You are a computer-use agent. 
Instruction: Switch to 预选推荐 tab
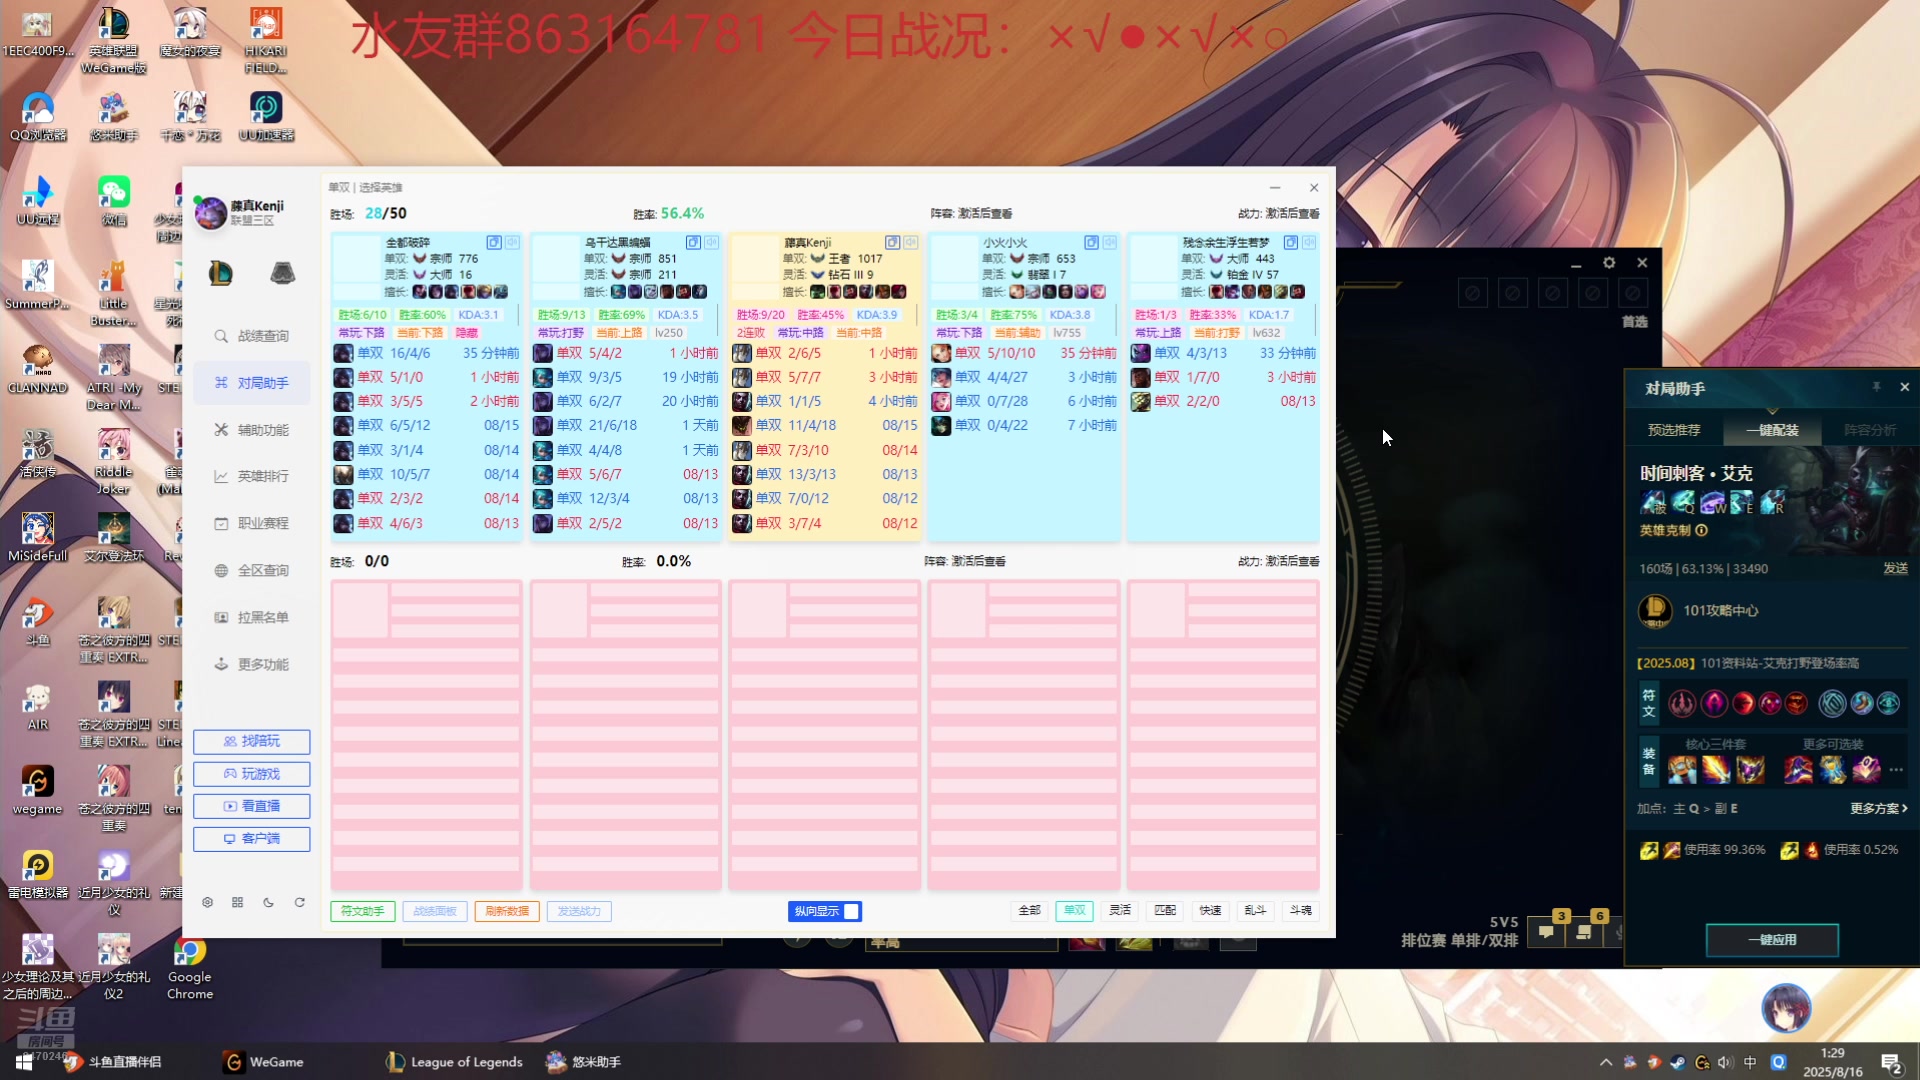[1674, 431]
